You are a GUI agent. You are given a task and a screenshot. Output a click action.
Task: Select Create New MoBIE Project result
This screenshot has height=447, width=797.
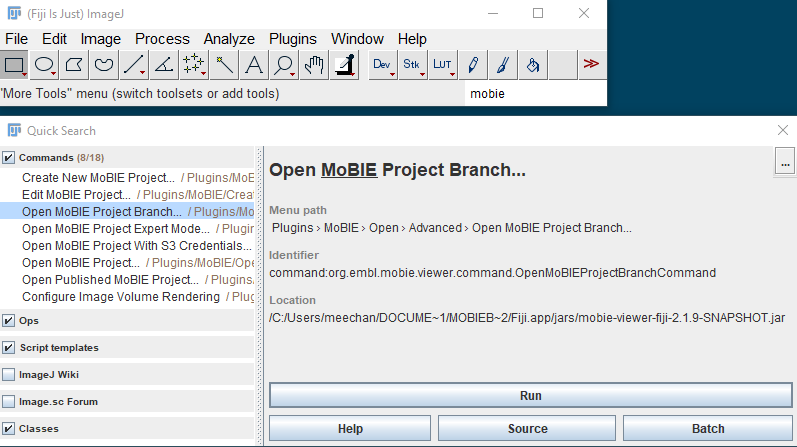pyautogui.click(x=127, y=177)
